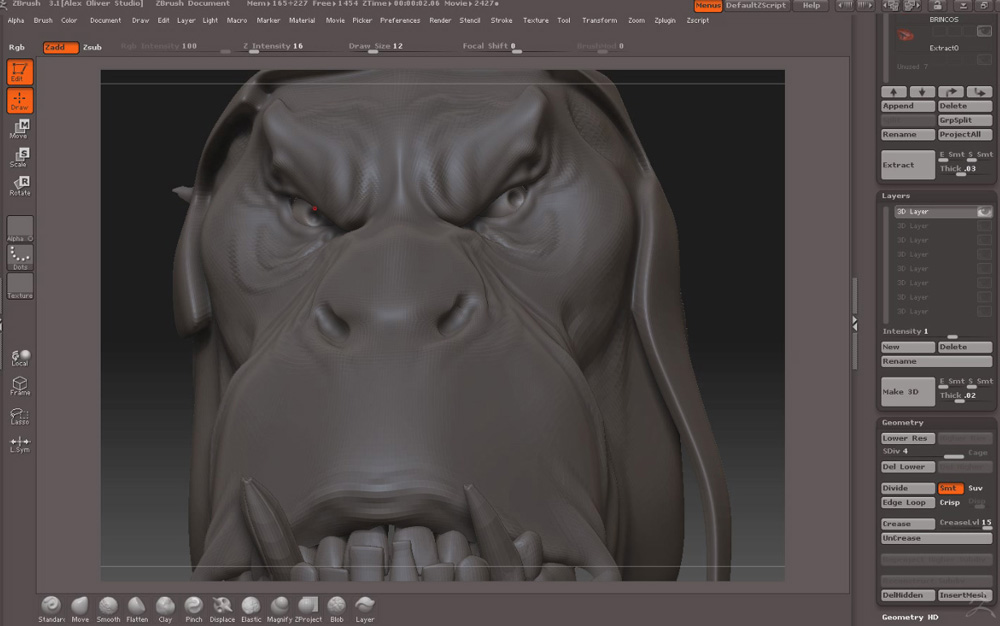Image resolution: width=1000 pixels, height=626 pixels.
Task: Toggle Zsub sculpt mode
Action: coord(92,47)
